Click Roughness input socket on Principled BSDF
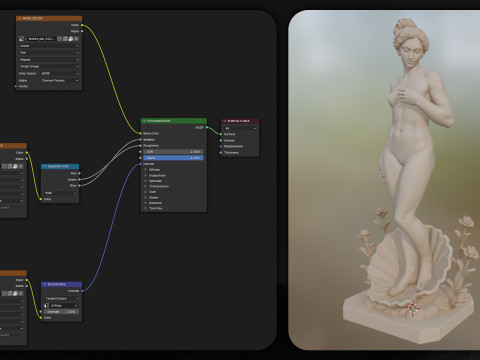 140,146
